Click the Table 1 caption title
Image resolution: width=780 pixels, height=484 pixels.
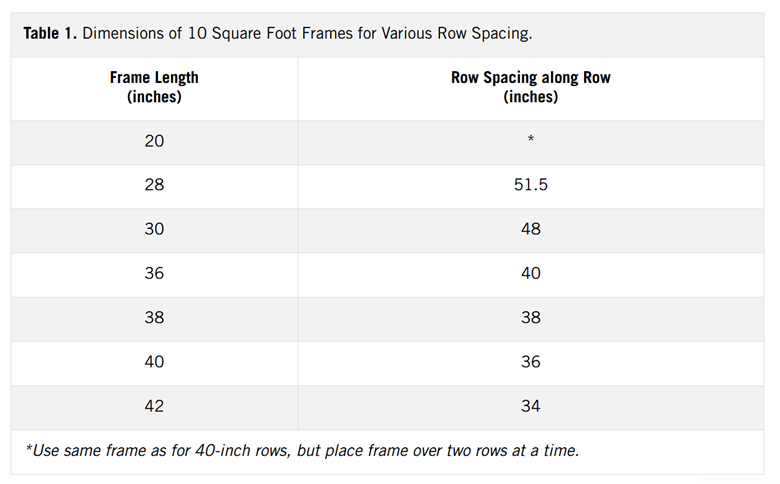[x=278, y=33]
